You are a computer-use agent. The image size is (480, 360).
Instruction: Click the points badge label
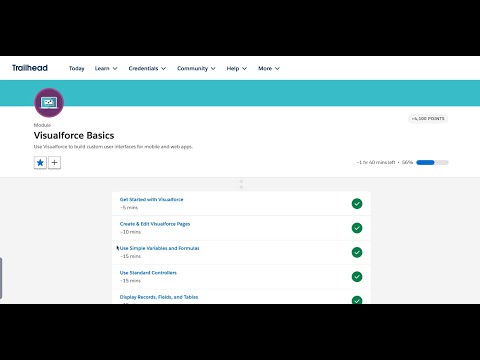click(428, 119)
